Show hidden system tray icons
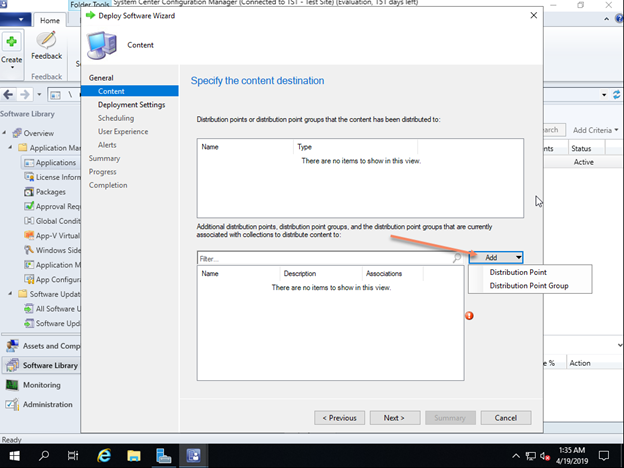The image size is (624, 468). [516, 456]
